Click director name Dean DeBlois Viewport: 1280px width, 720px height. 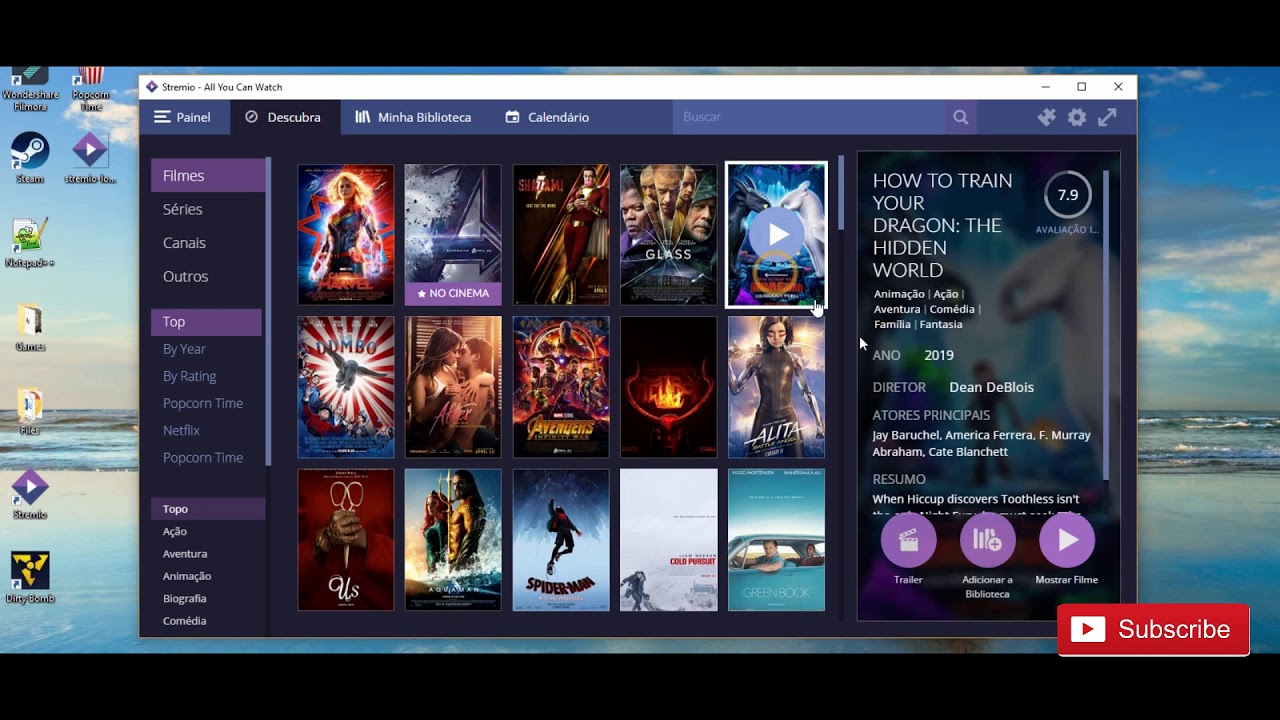click(991, 387)
